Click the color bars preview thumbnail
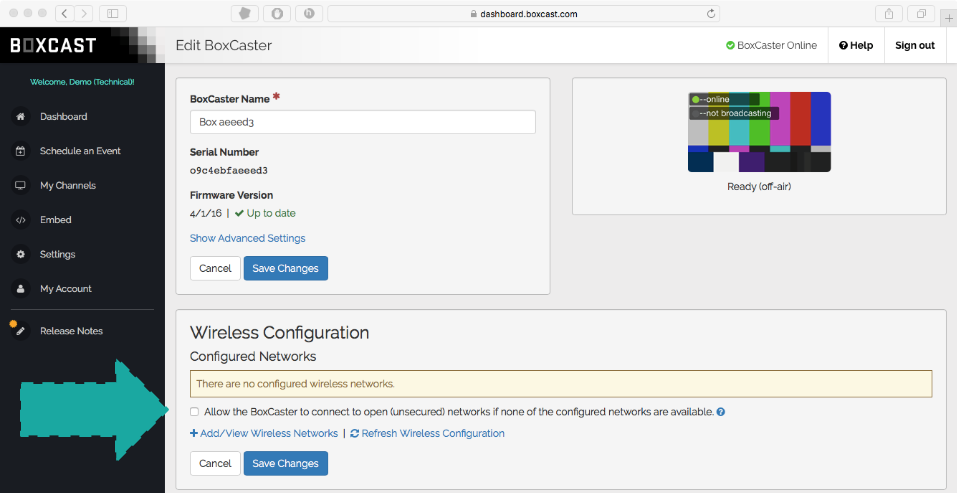The width and height of the screenshot is (957, 493). tap(759, 132)
